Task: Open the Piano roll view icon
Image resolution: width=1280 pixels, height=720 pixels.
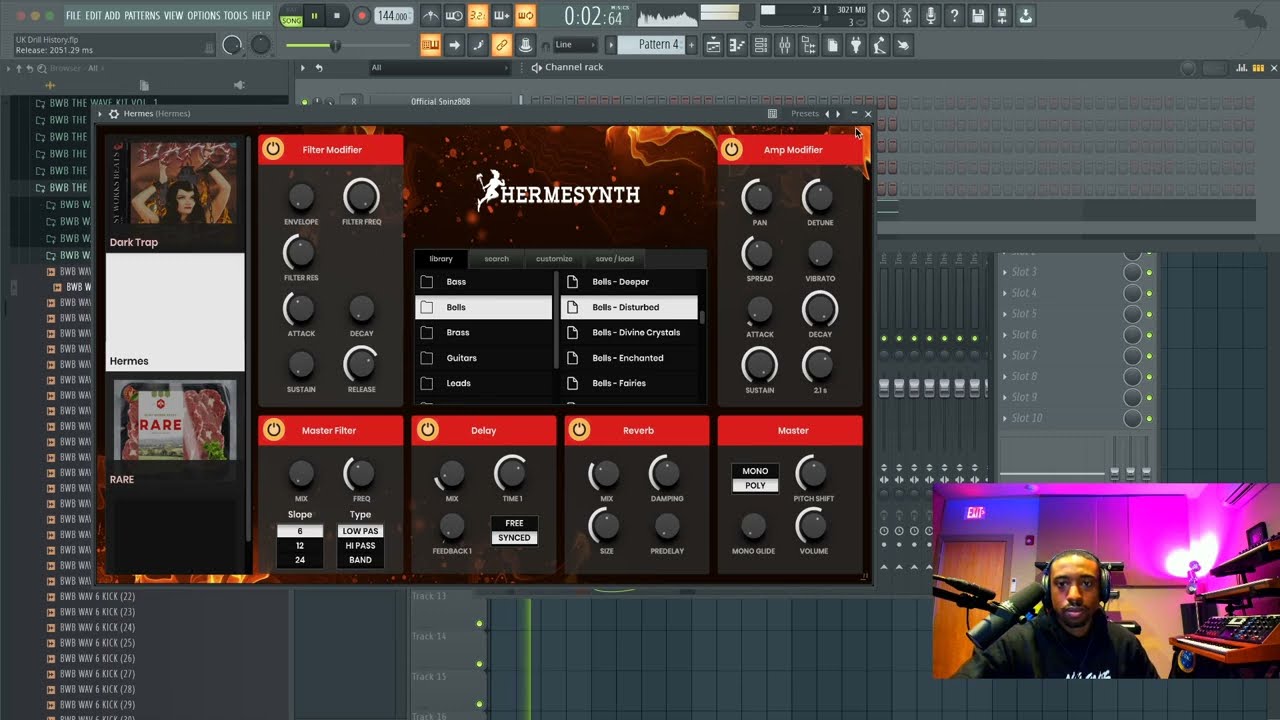Action: pyautogui.click(x=737, y=45)
